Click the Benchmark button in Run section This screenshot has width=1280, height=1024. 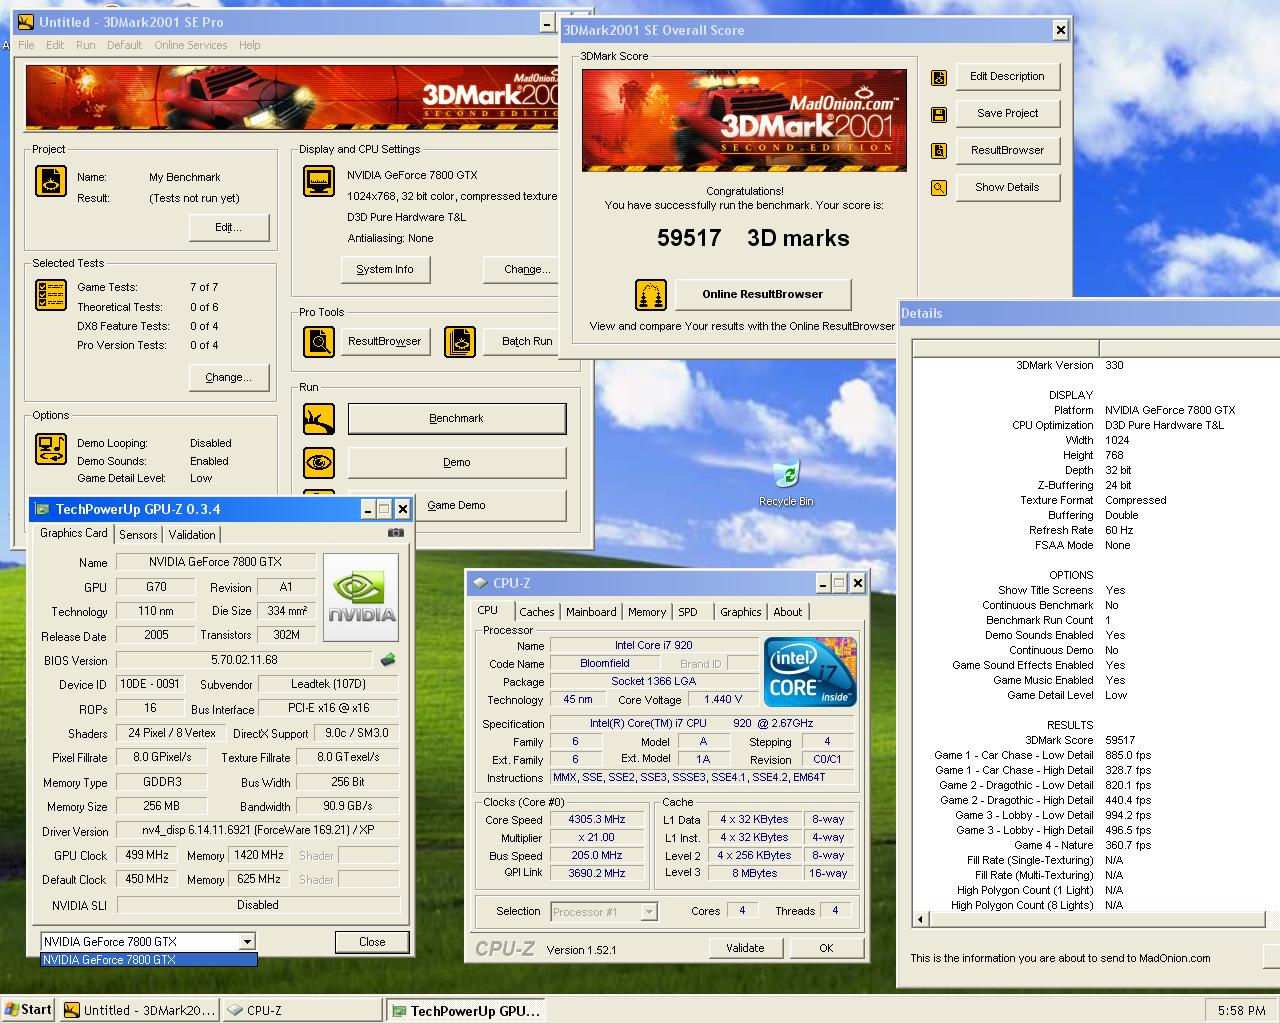(x=457, y=419)
